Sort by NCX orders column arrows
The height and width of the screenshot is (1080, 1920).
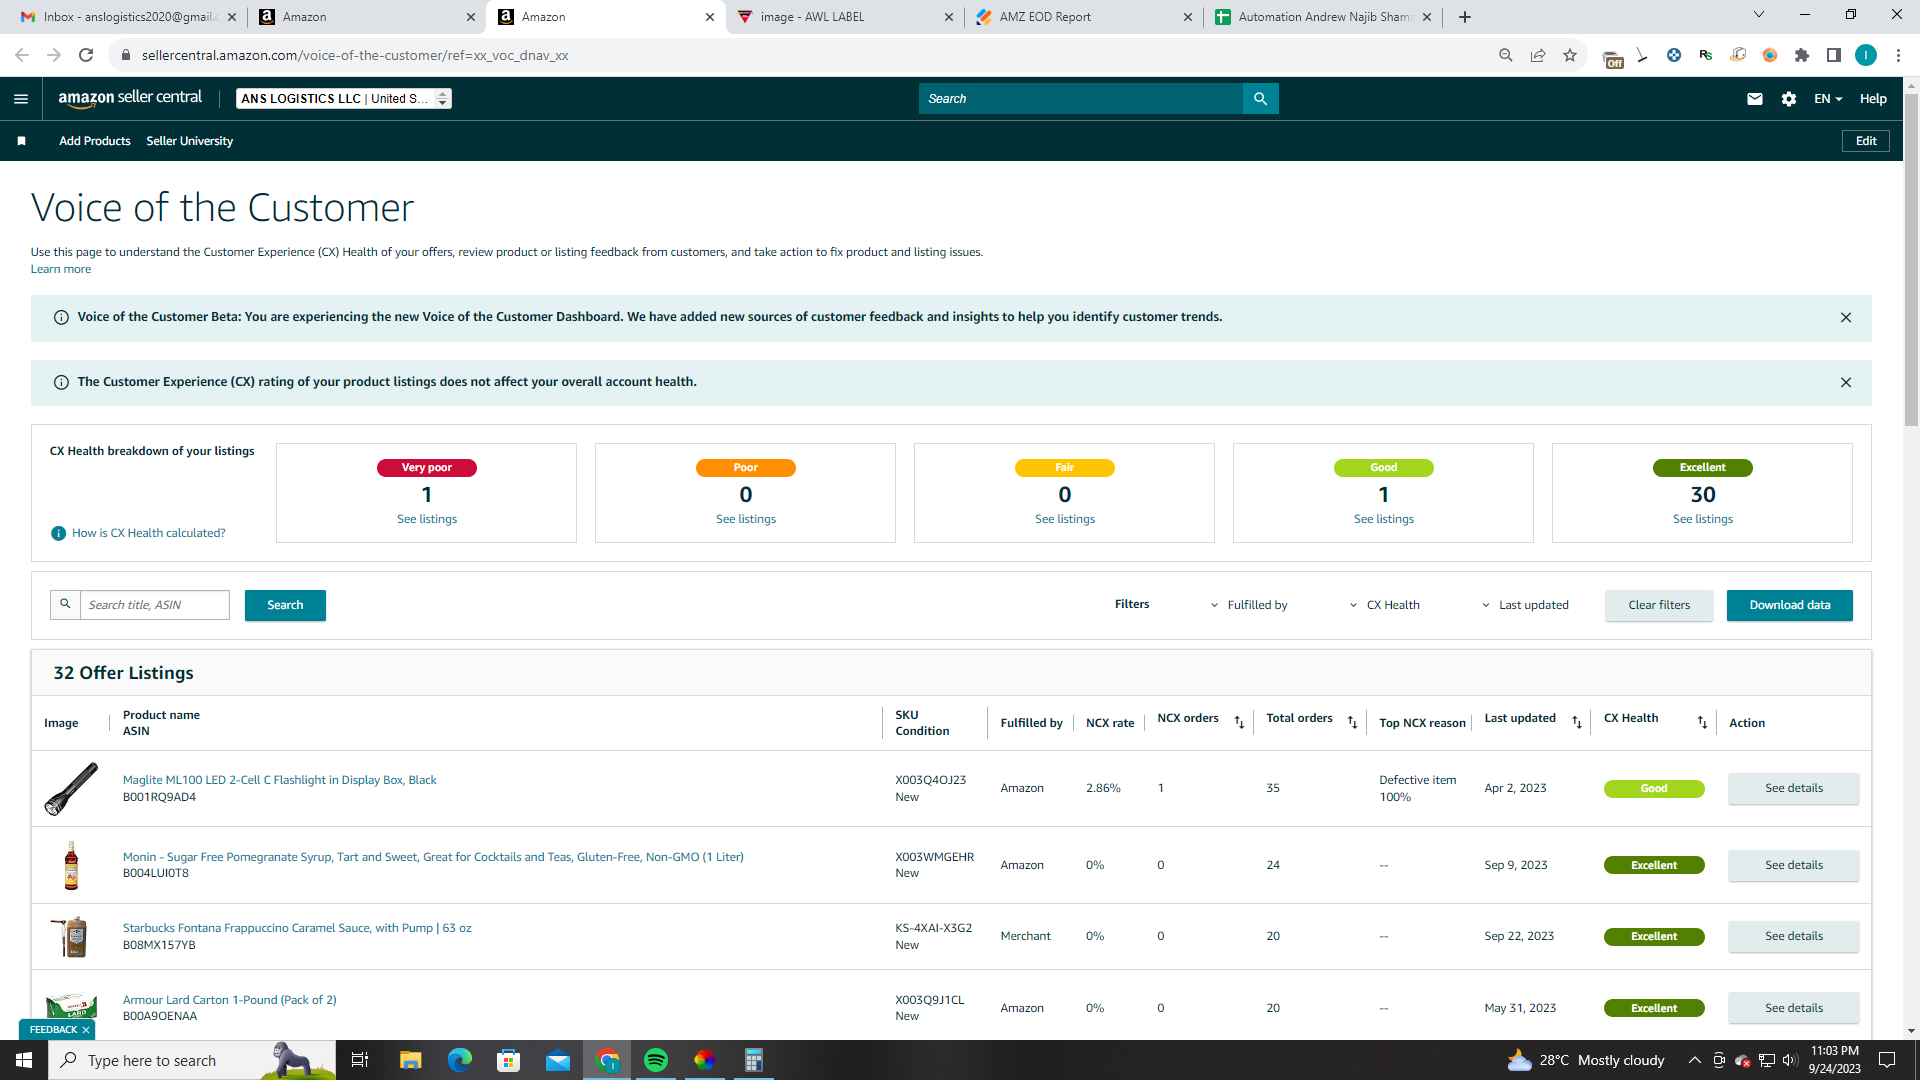tap(1239, 723)
